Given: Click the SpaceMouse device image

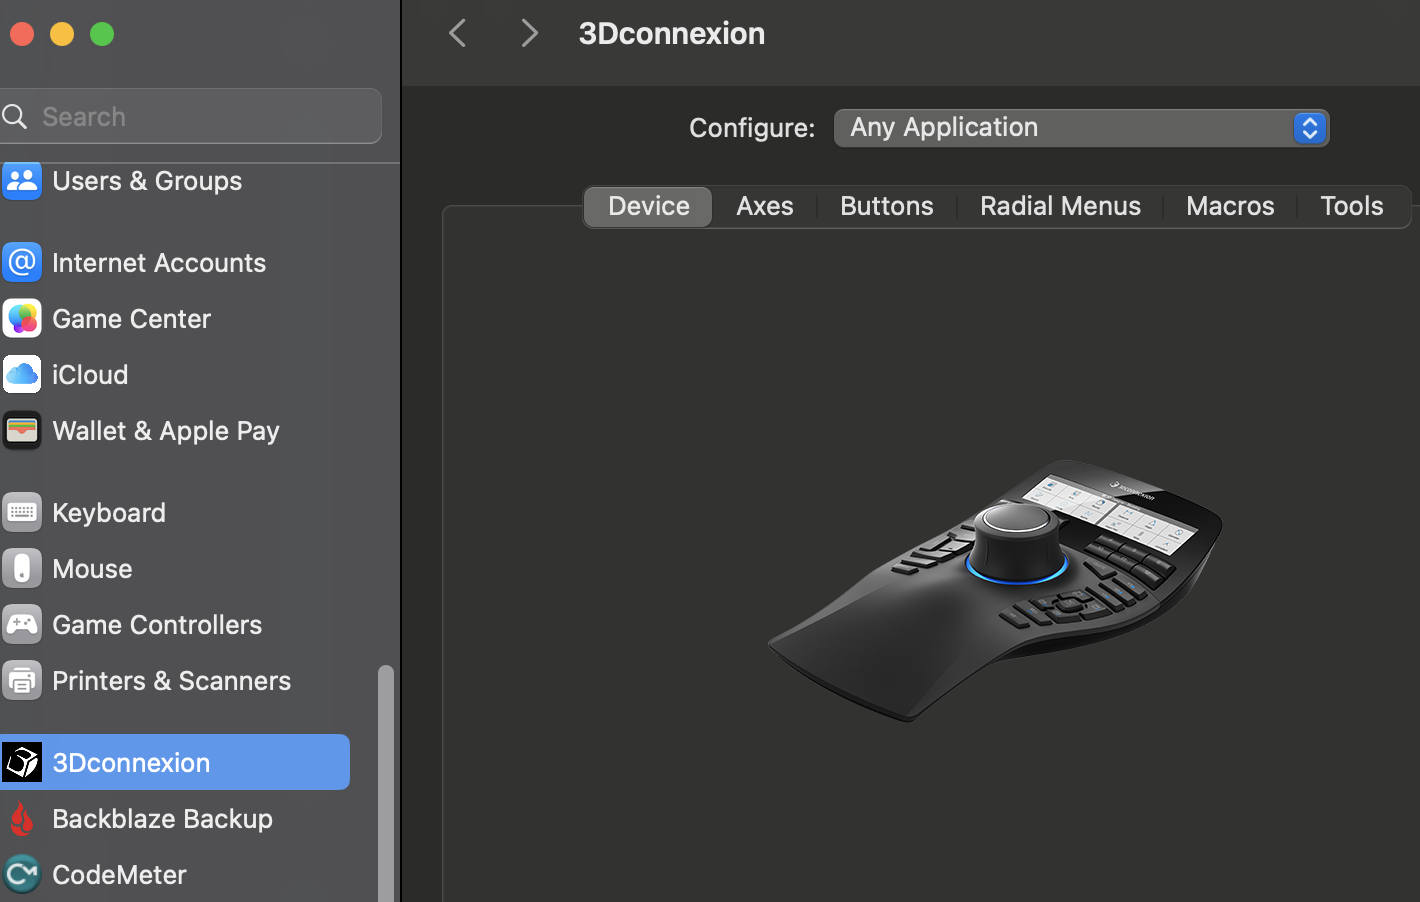Looking at the screenshot, I should coord(995,590).
